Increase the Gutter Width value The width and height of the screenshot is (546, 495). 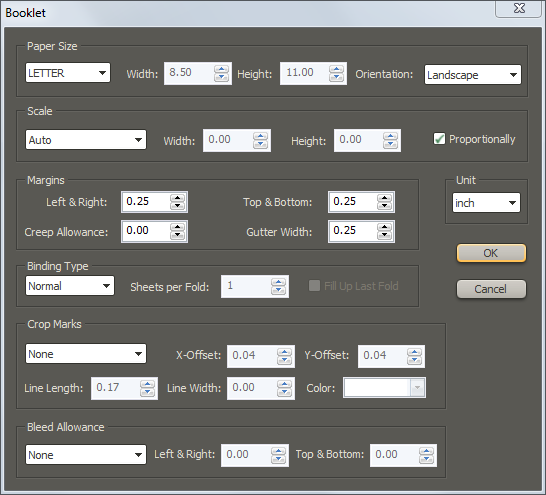(x=384, y=227)
